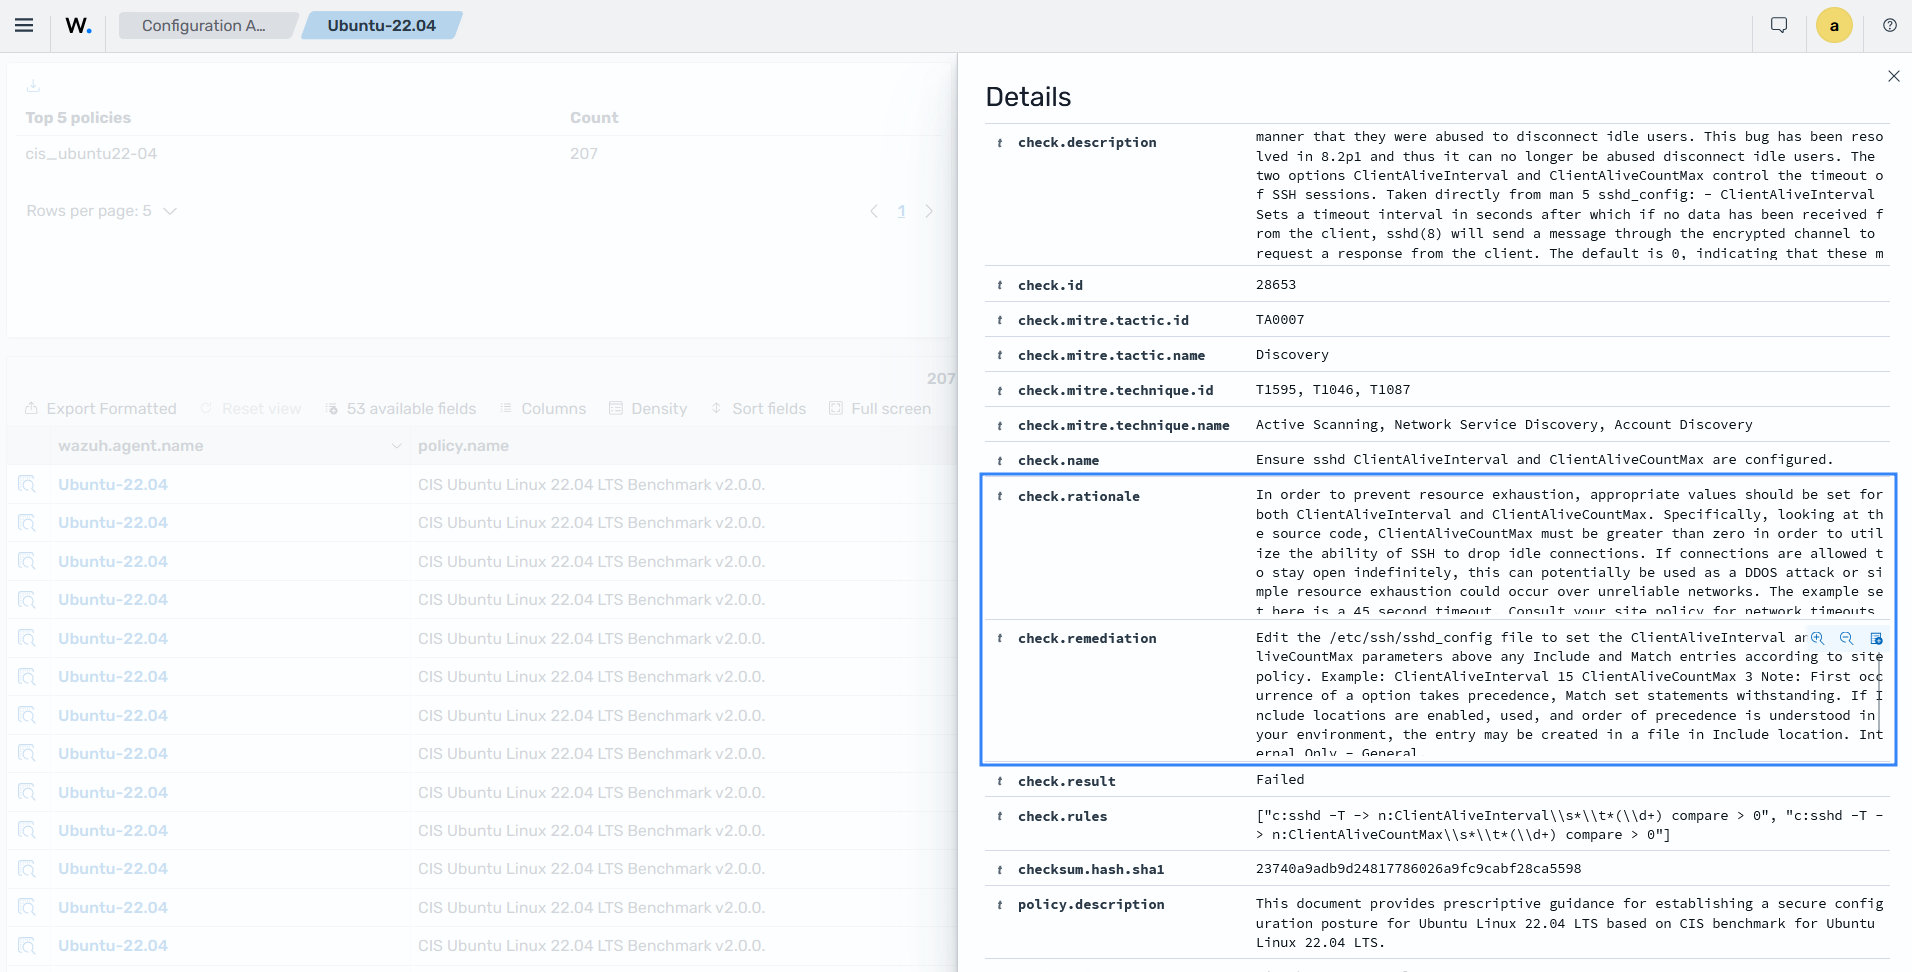Open the Rows per page dropdown

102,211
